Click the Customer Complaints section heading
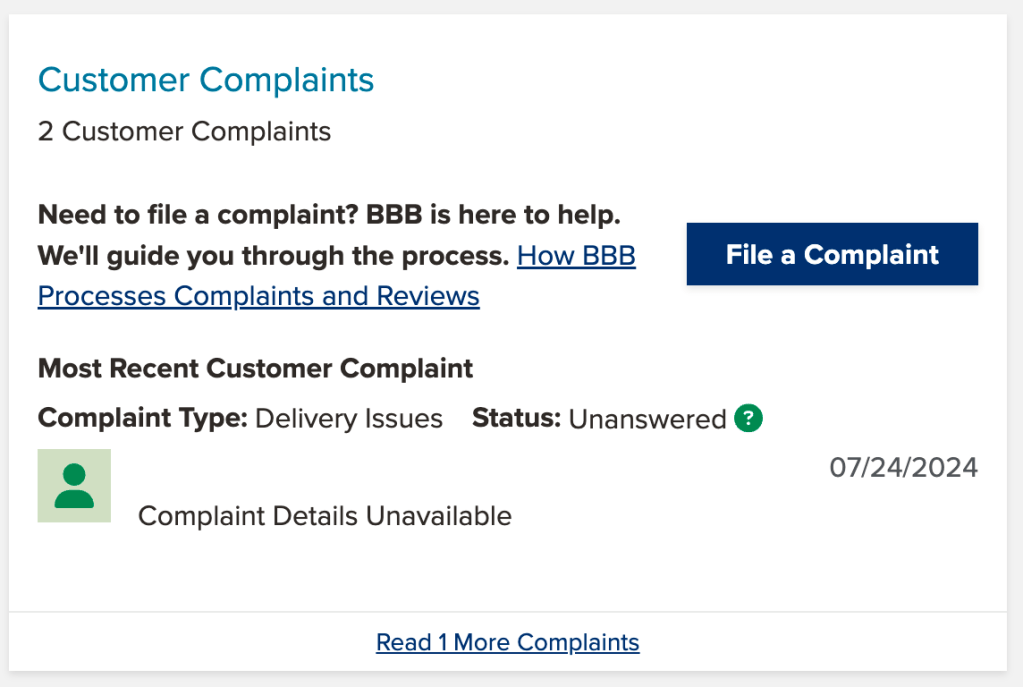Screen dimensions: 1023x687 point(206,80)
